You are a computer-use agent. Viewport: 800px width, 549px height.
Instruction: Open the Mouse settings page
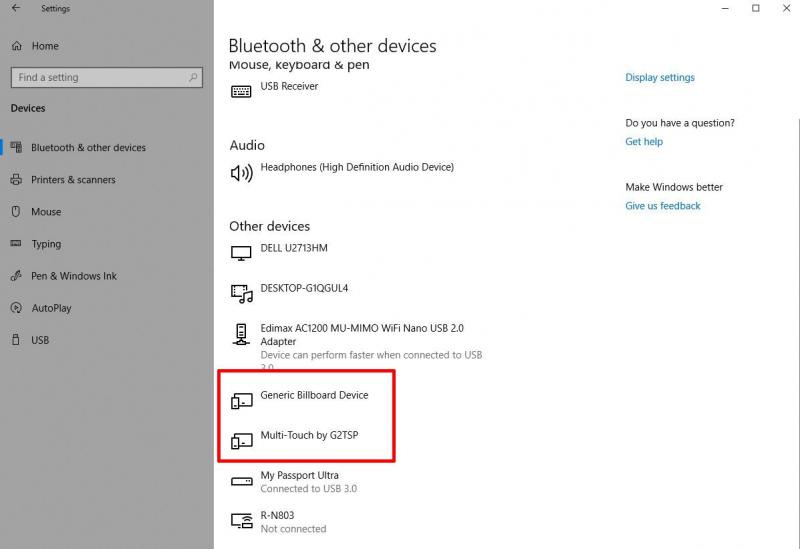[46, 212]
